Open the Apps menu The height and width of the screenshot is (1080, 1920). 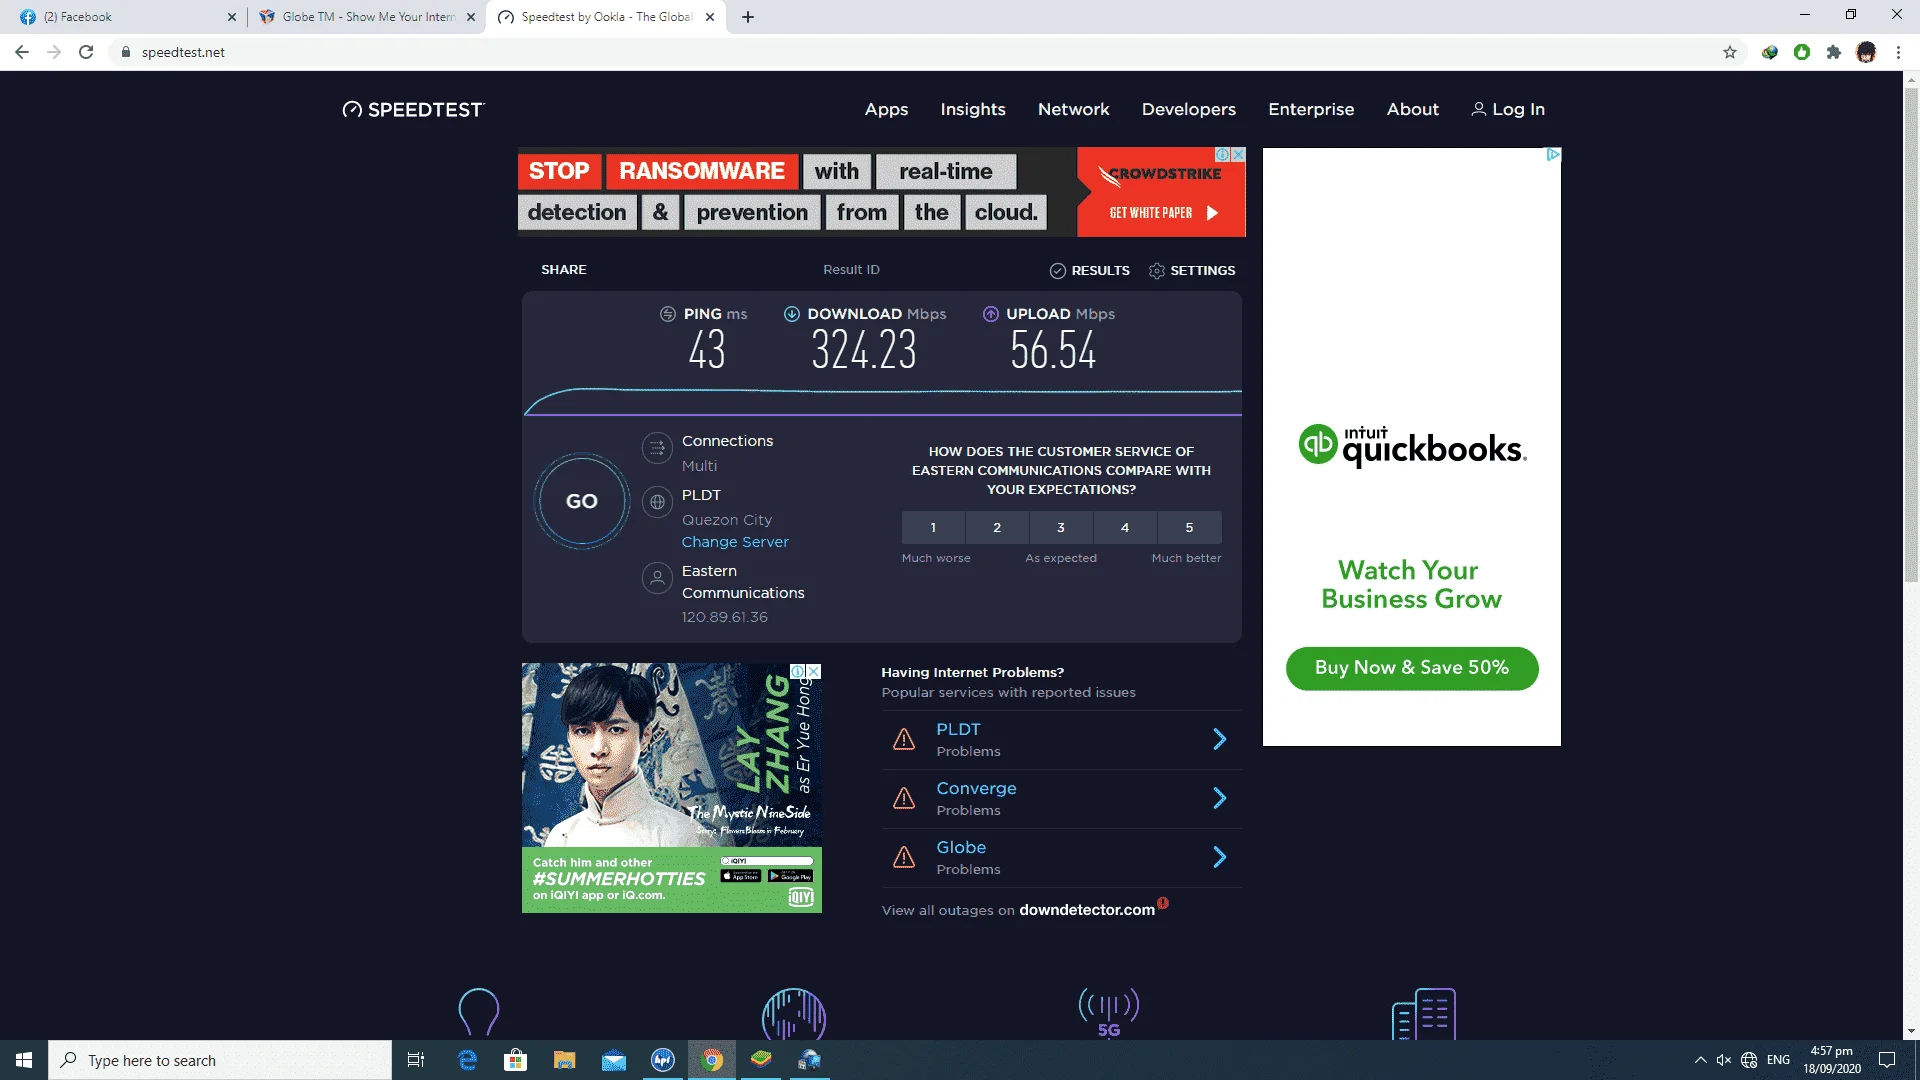[x=886, y=109]
